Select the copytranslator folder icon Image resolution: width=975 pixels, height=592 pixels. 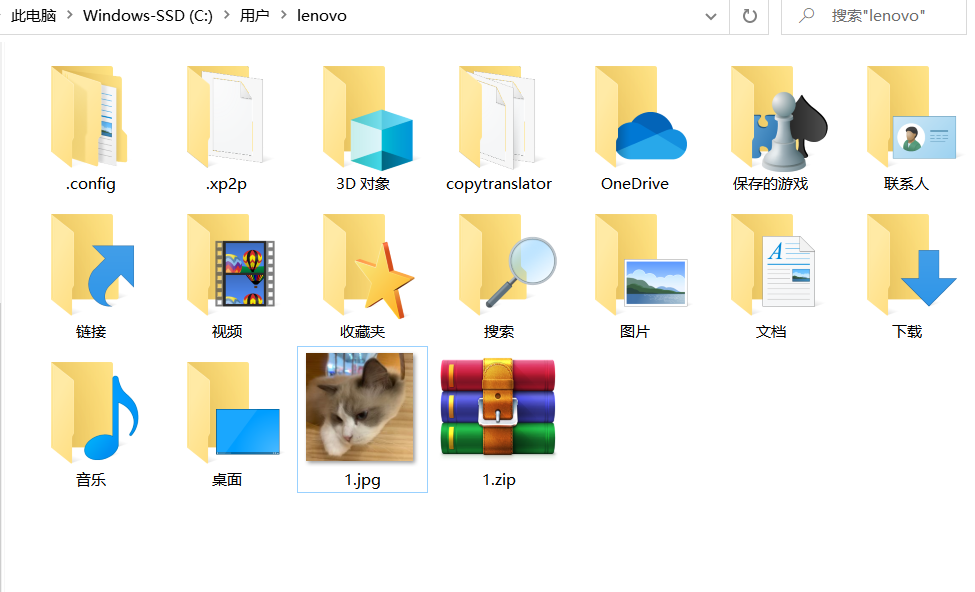[x=498, y=117]
